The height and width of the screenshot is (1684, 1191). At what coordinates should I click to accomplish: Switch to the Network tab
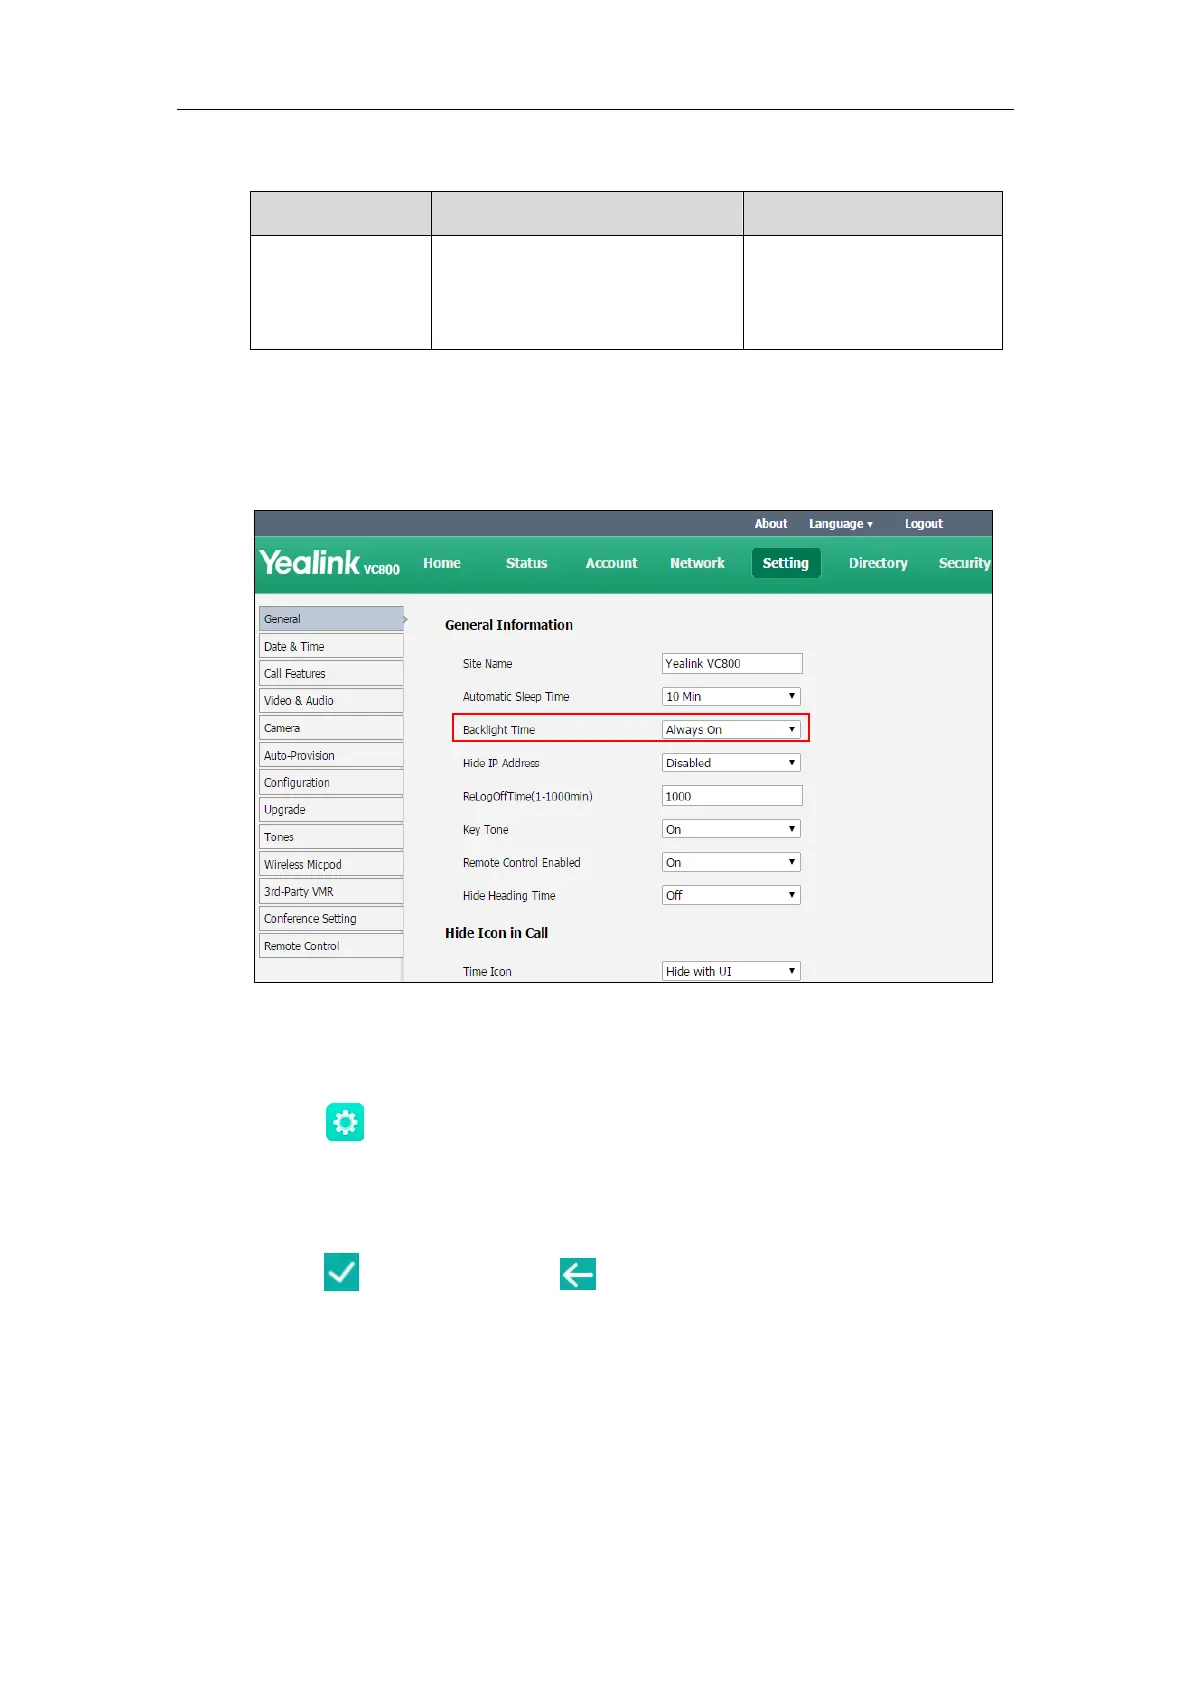click(697, 563)
